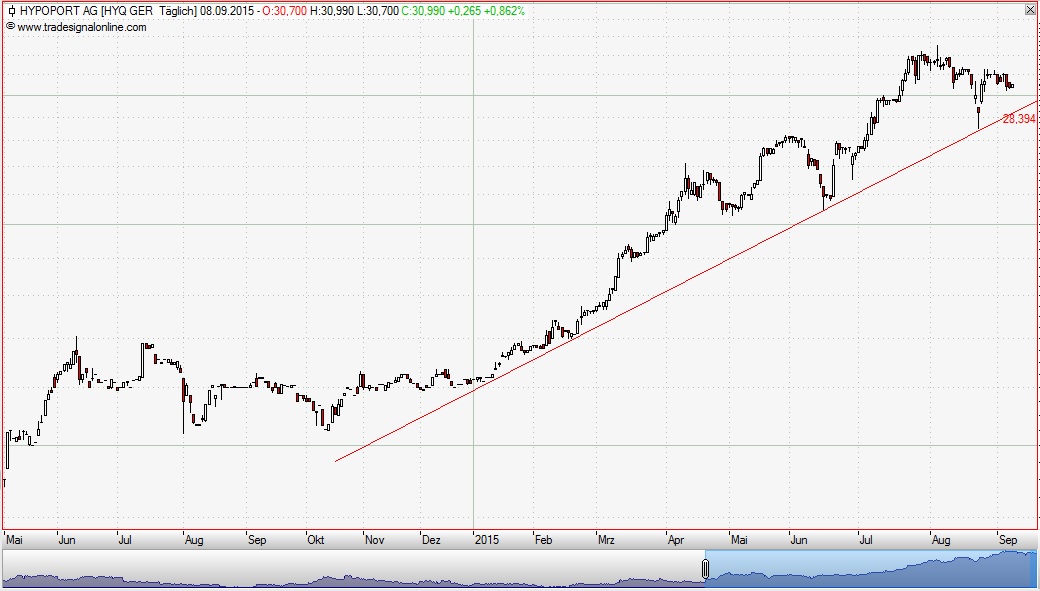Click the Mrz label on the time axis
1040x591 pixels.
point(606,540)
